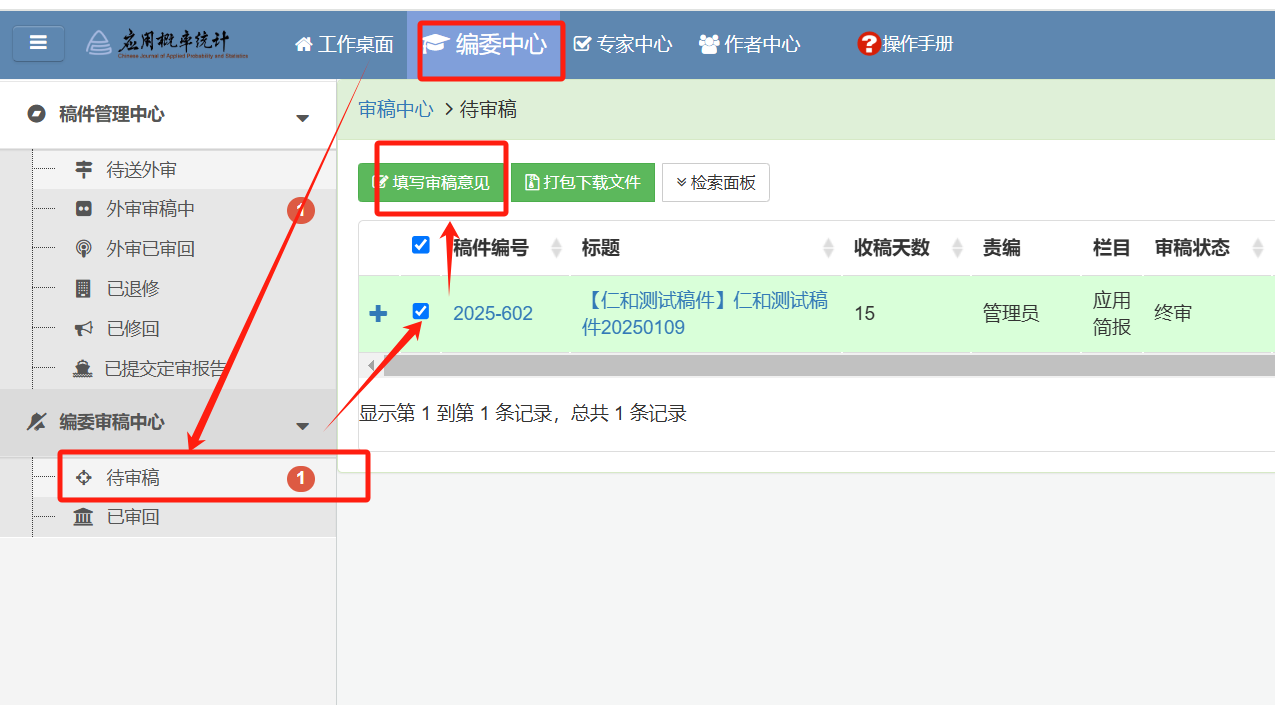This screenshot has height=705, width=1275.
Task: Open manuscript link 2025-602
Action: point(493,312)
